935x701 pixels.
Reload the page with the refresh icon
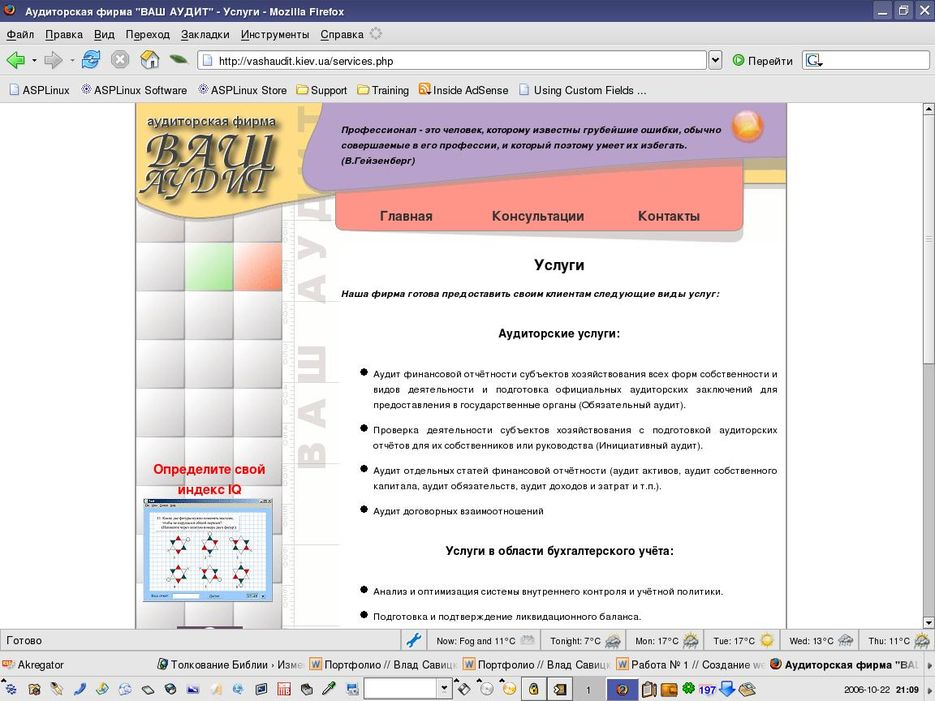[91, 60]
